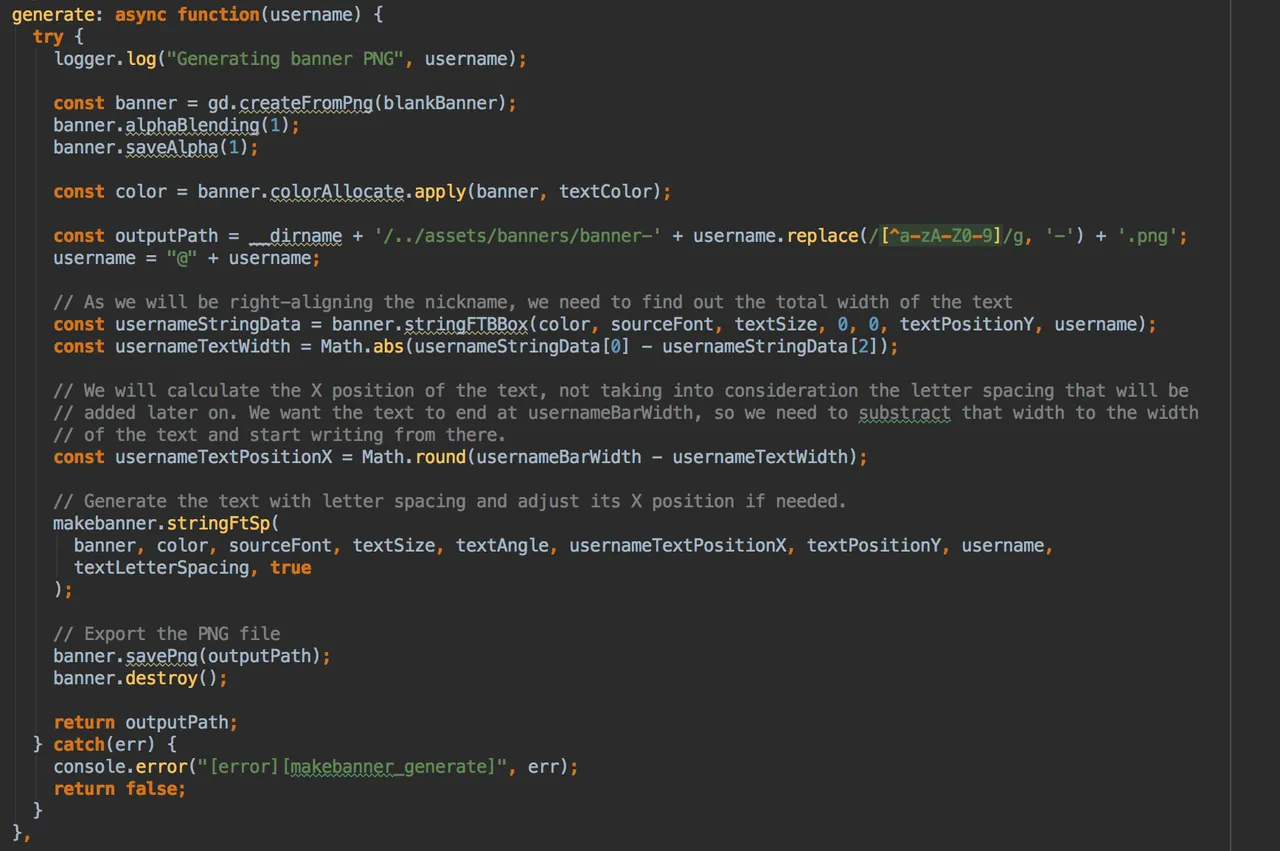The height and width of the screenshot is (851, 1280).
Task: Click the 'textColor' argument
Action: (x=605, y=191)
